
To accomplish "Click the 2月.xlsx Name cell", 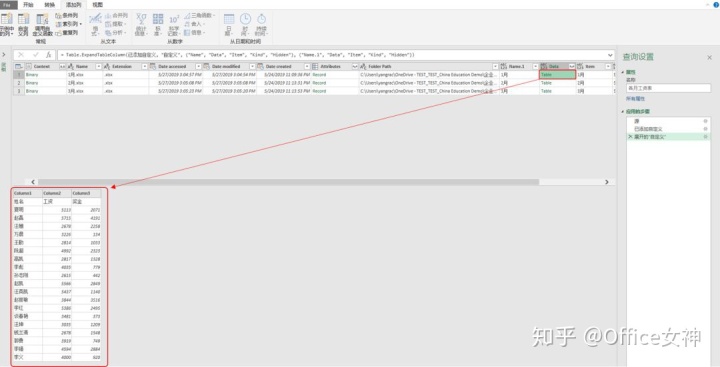I will tap(84, 83).
